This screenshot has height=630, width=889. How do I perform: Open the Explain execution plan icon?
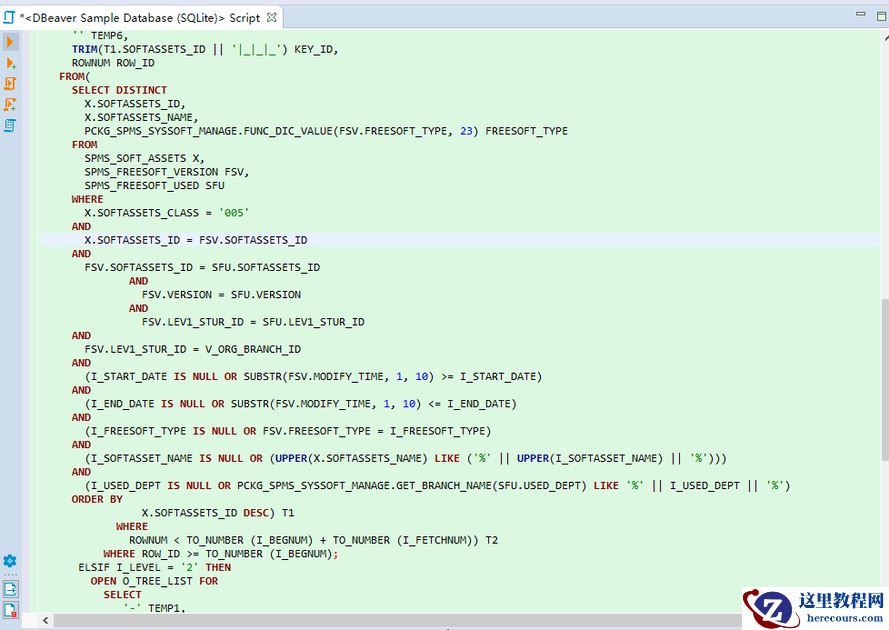(10, 125)
